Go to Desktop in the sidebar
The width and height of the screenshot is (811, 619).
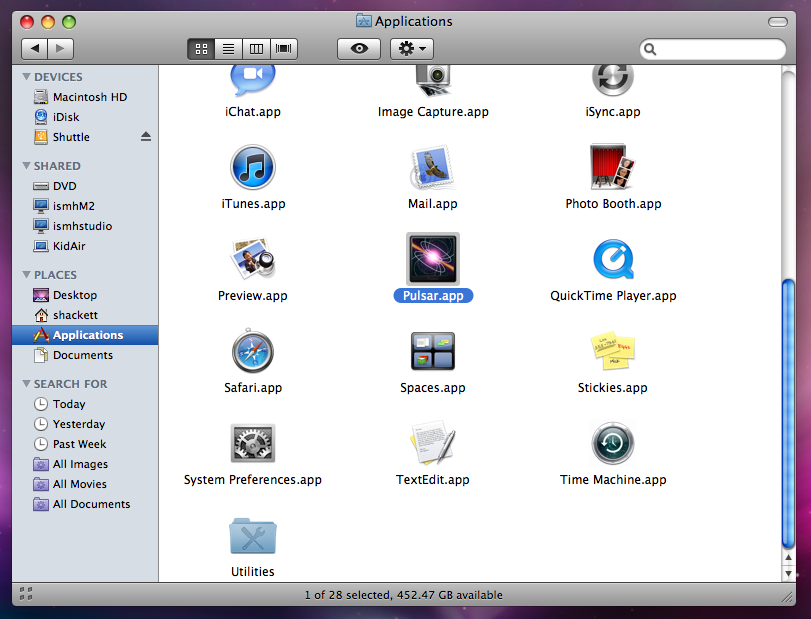tap(85, 295)
